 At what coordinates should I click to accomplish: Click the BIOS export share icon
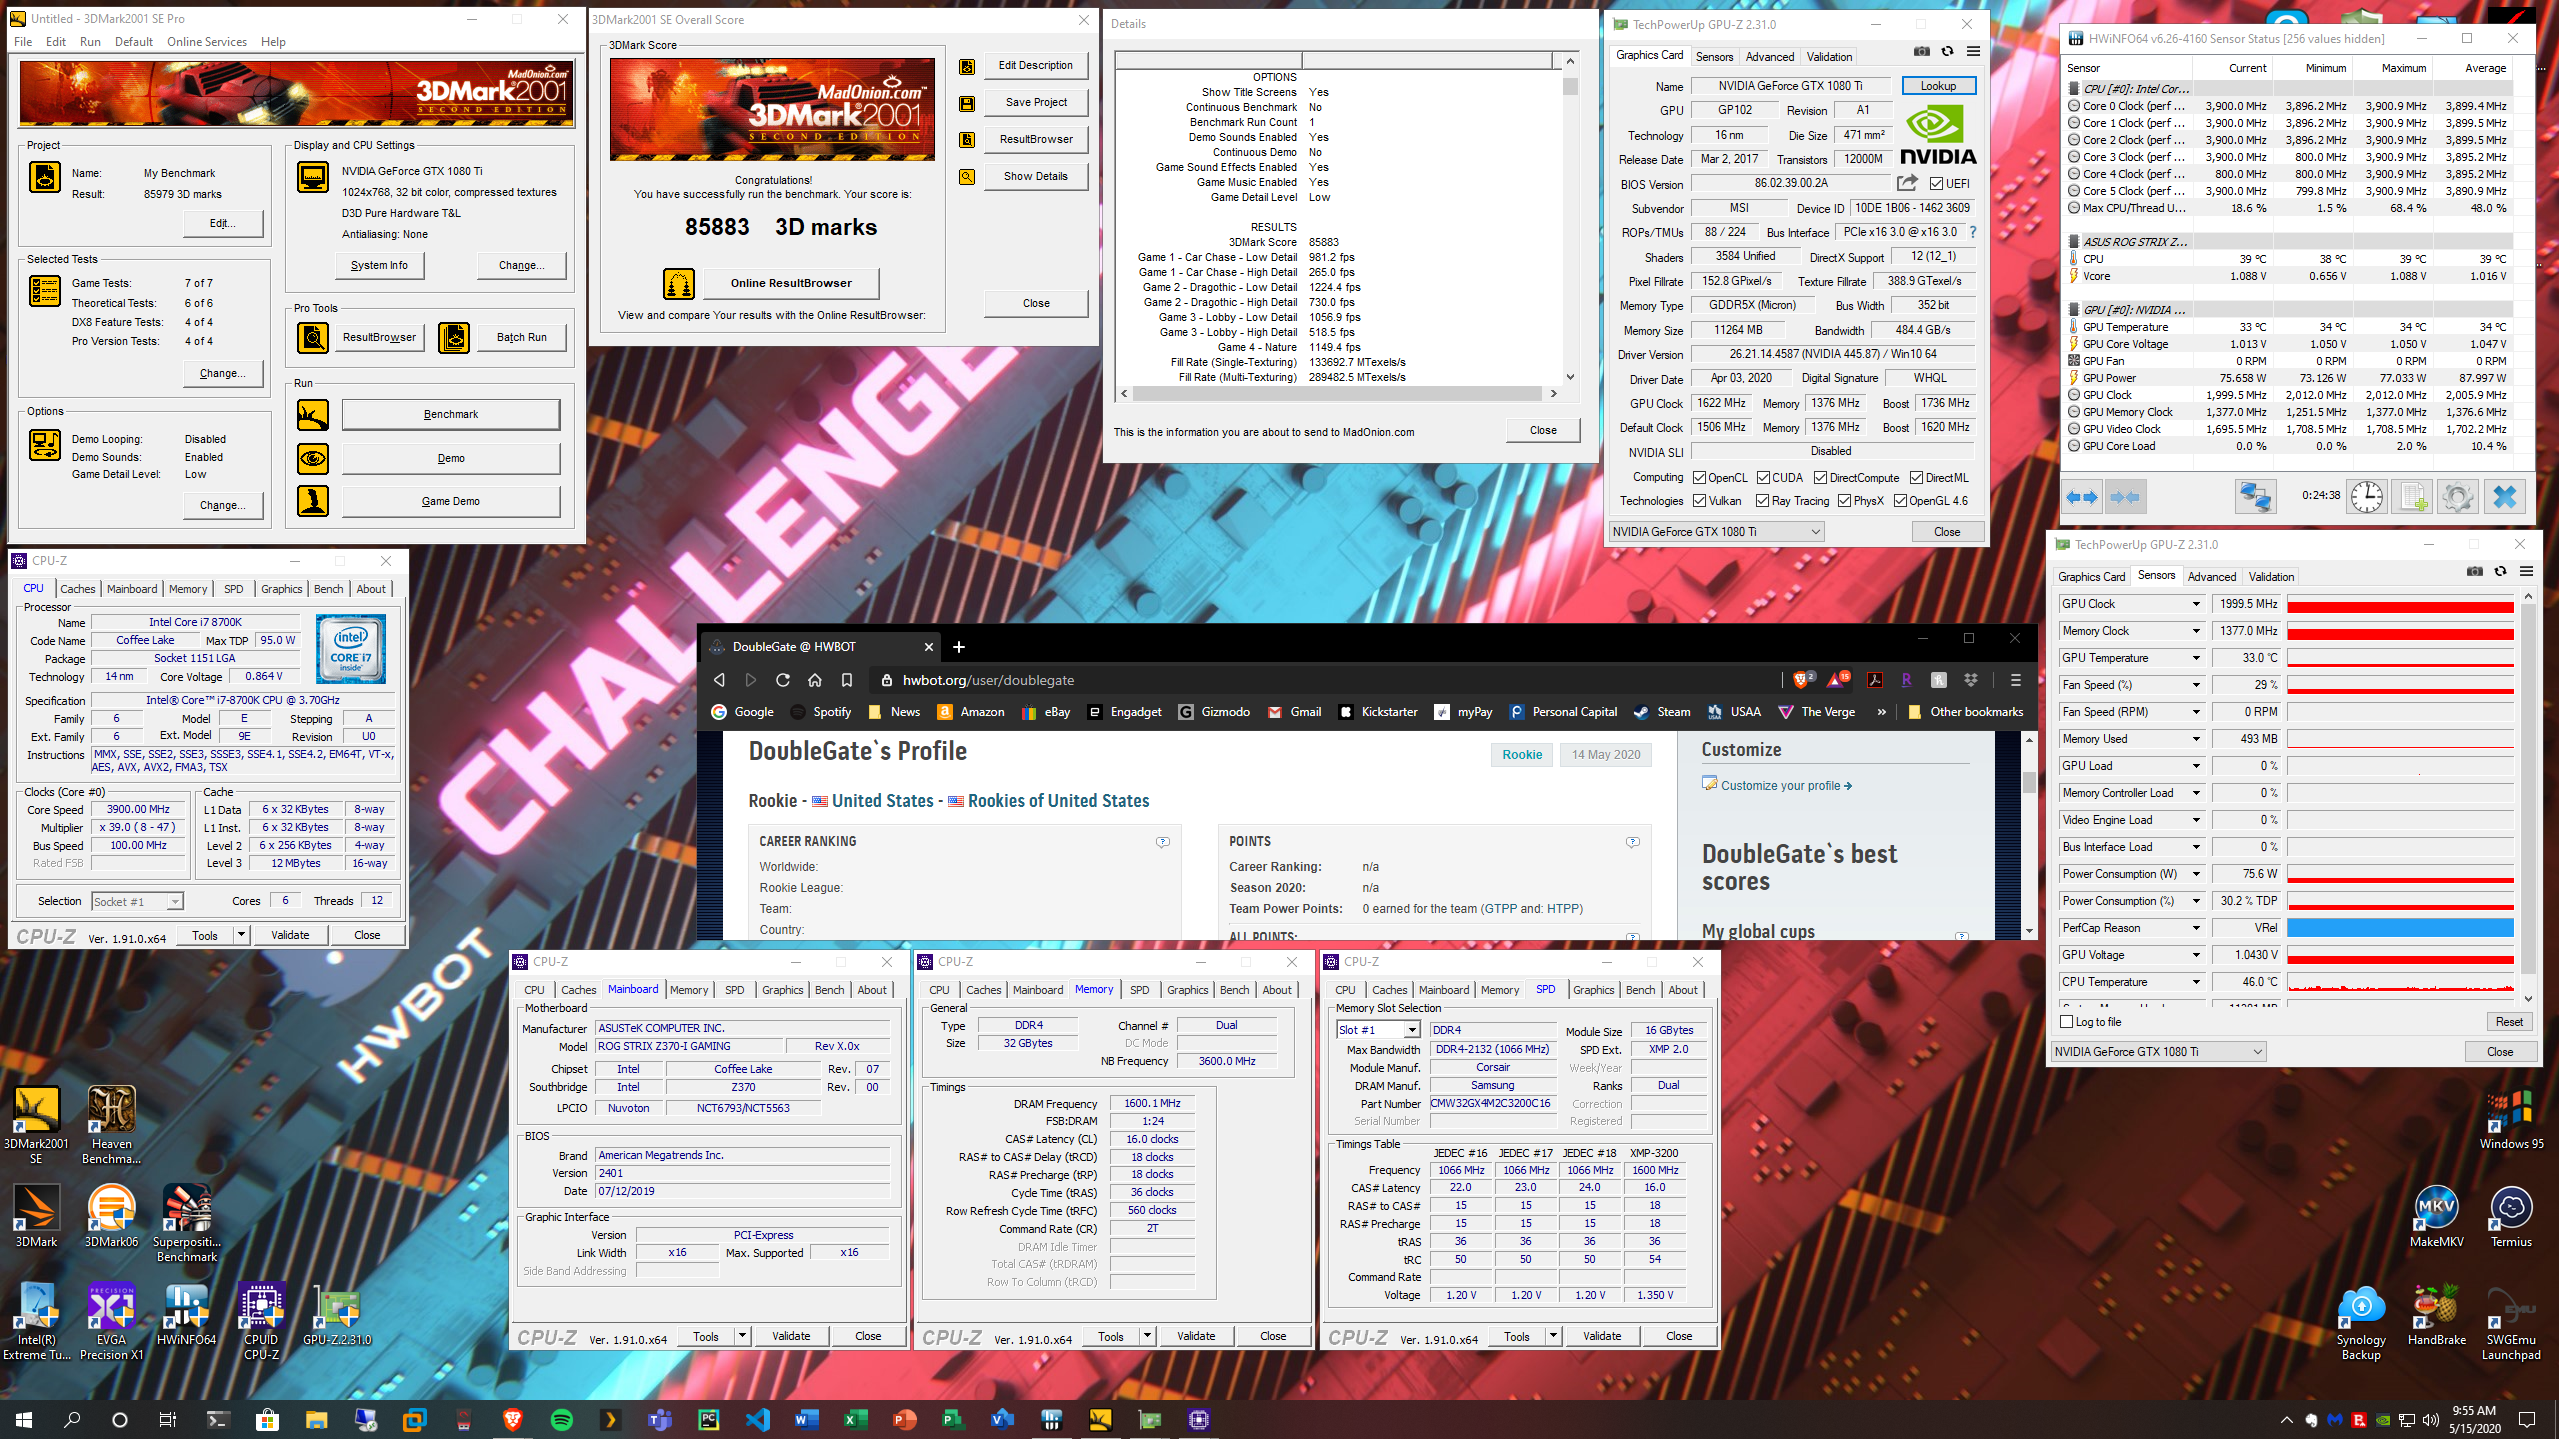pyautogui.click(x=1907, y=183)
